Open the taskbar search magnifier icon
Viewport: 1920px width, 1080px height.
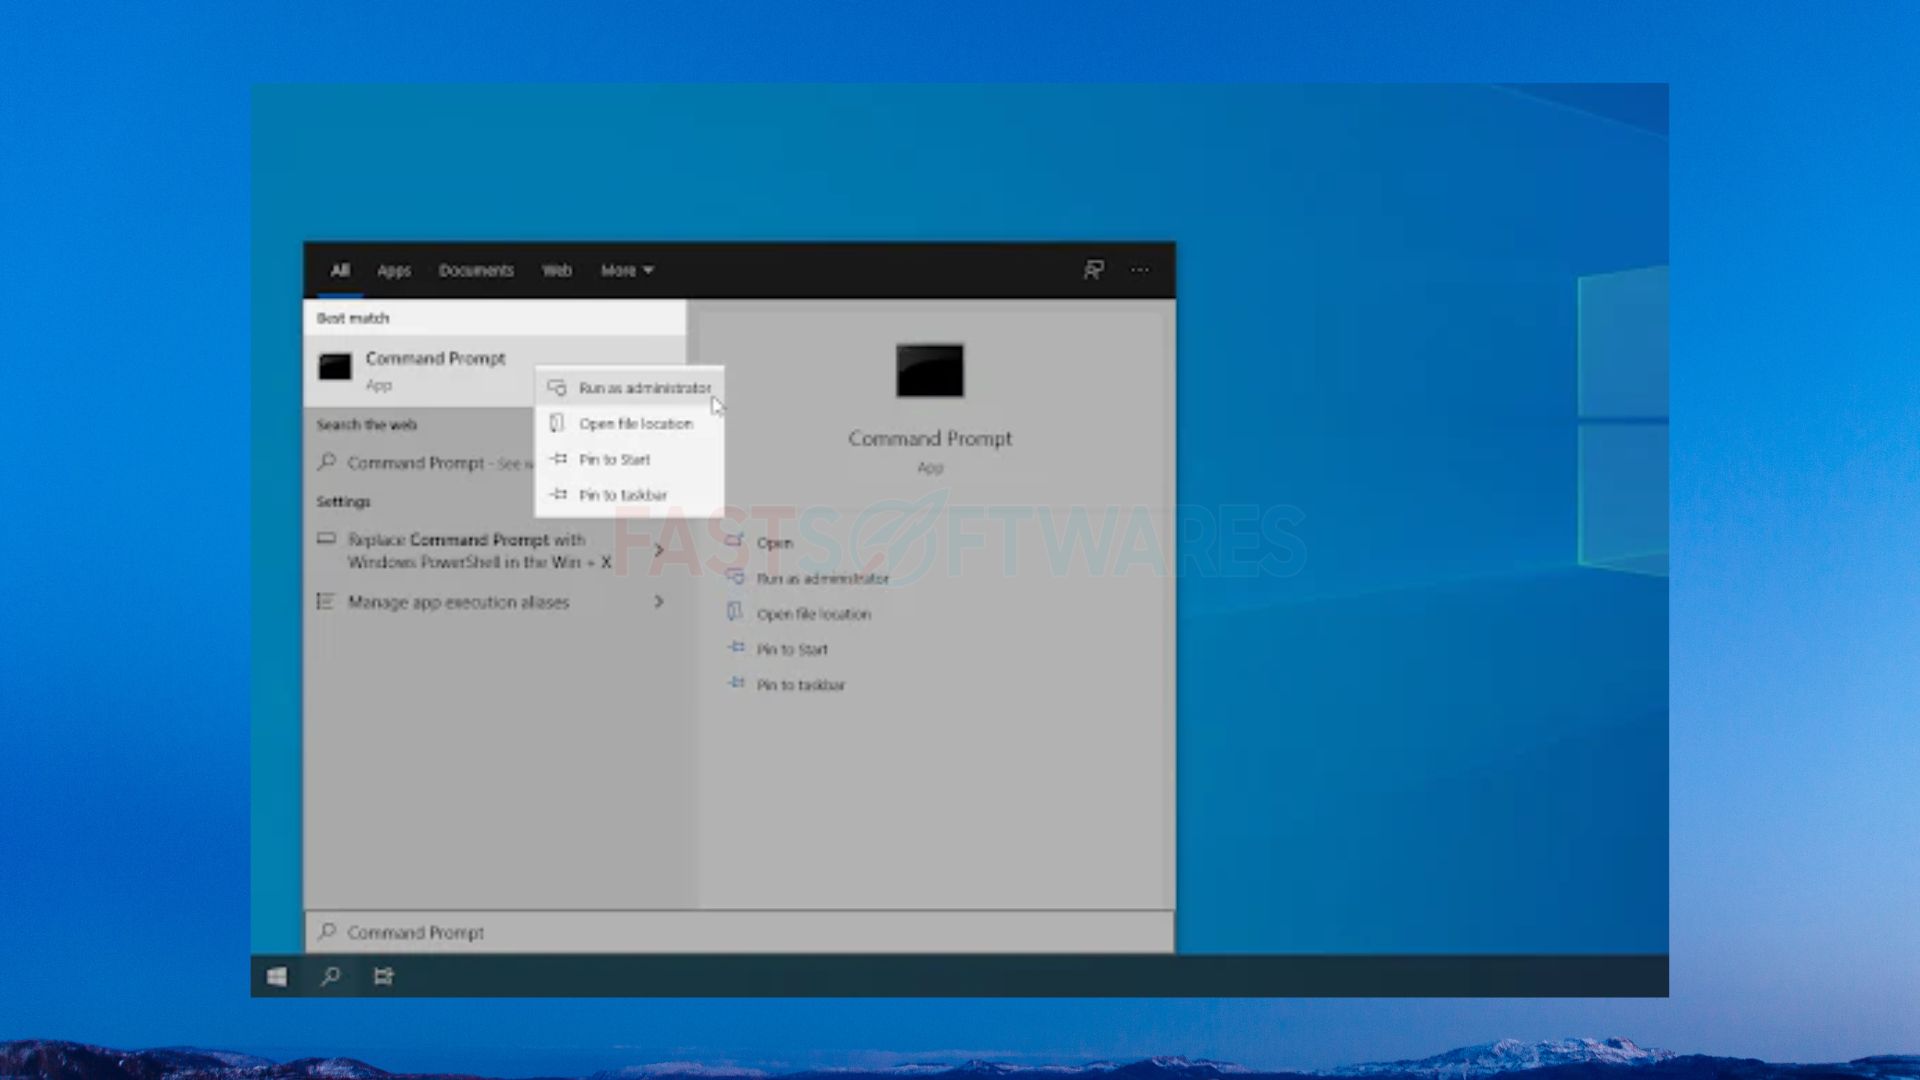click(330, 976)
